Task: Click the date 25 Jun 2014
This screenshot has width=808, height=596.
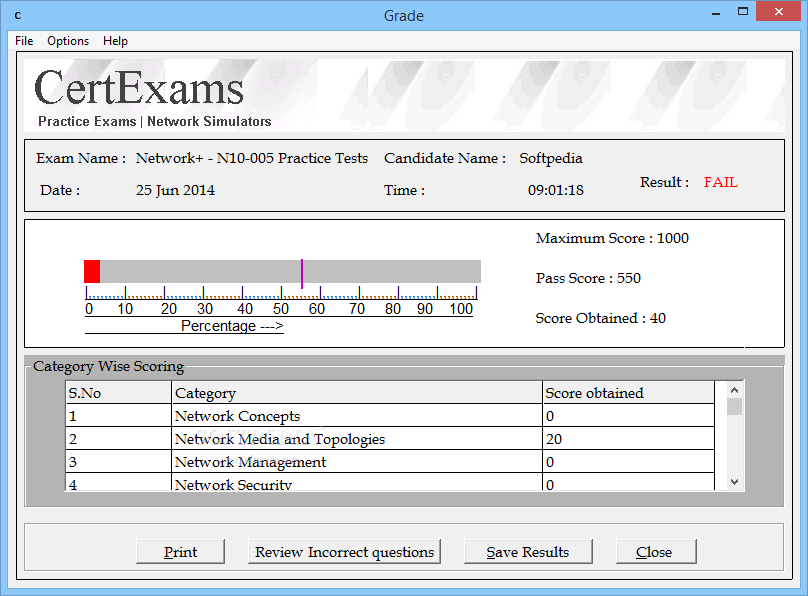Action: [x=175, y=190]
